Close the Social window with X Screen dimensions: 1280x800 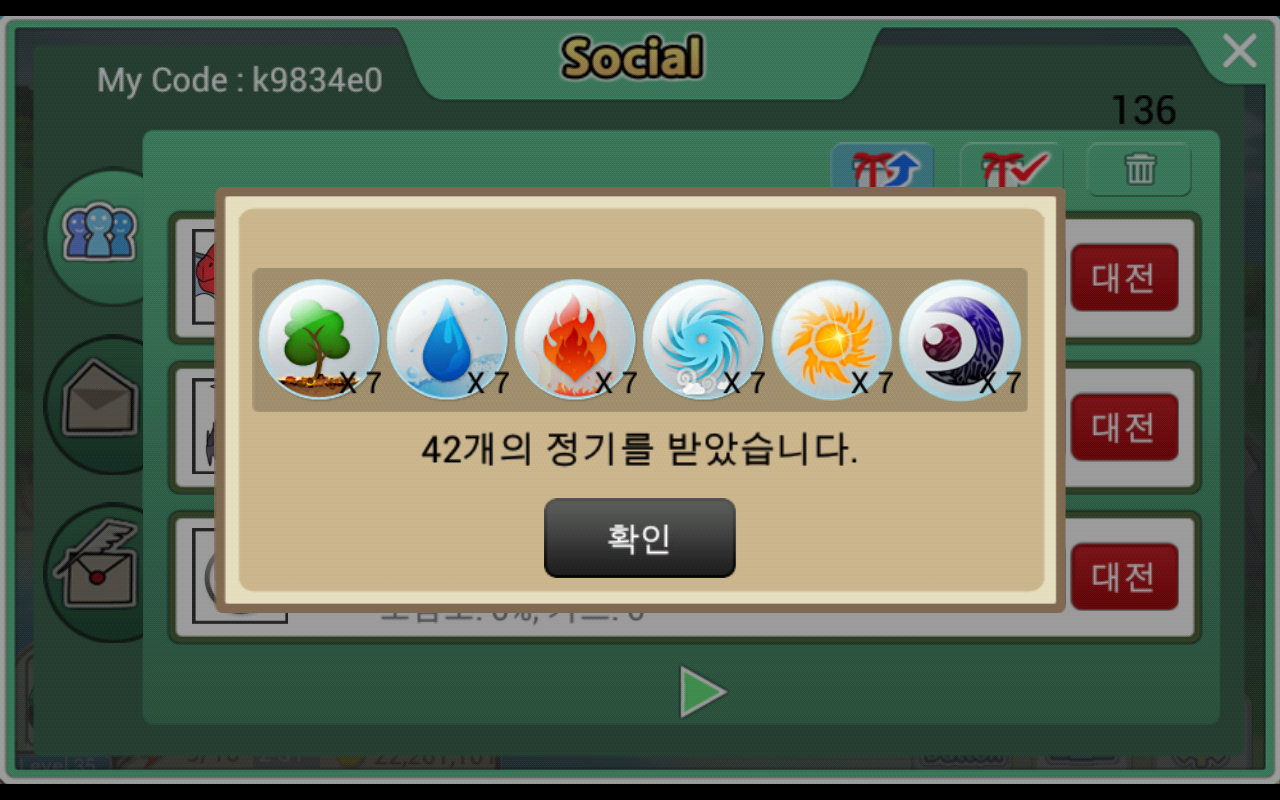pyautogui.click(x=1239, y=50)
